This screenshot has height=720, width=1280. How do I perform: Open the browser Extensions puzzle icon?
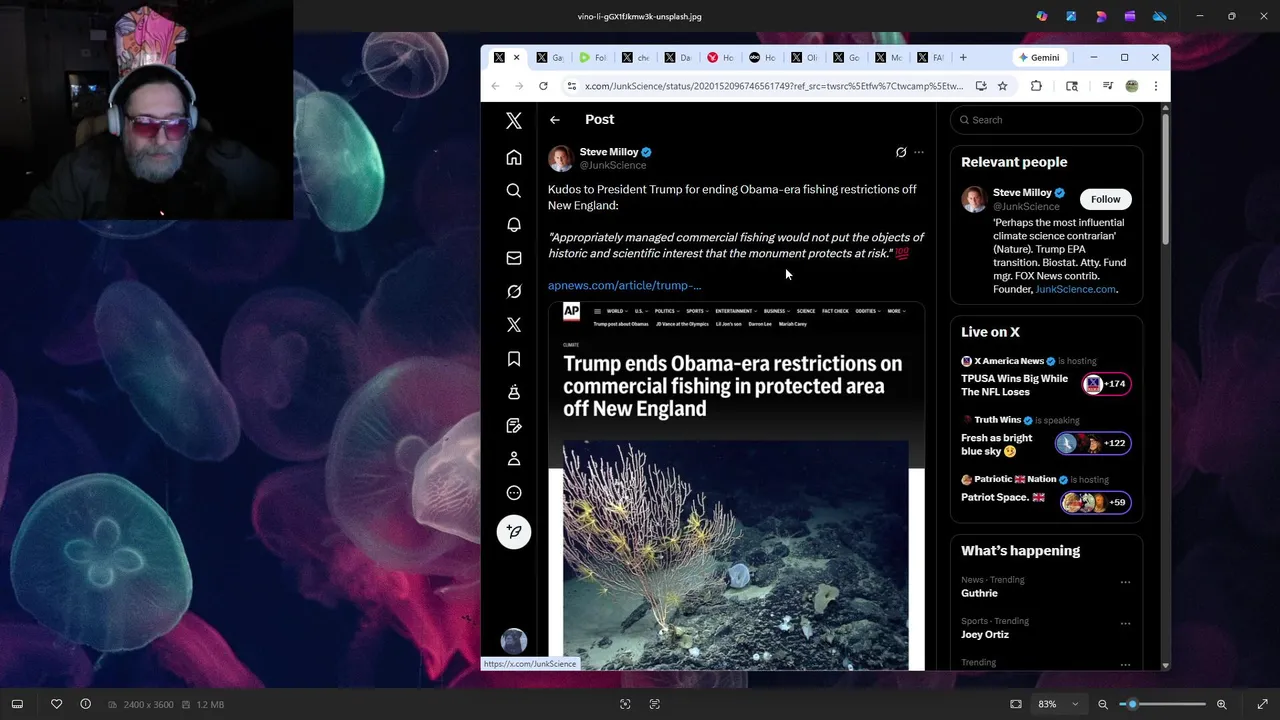pos(1036,86)
